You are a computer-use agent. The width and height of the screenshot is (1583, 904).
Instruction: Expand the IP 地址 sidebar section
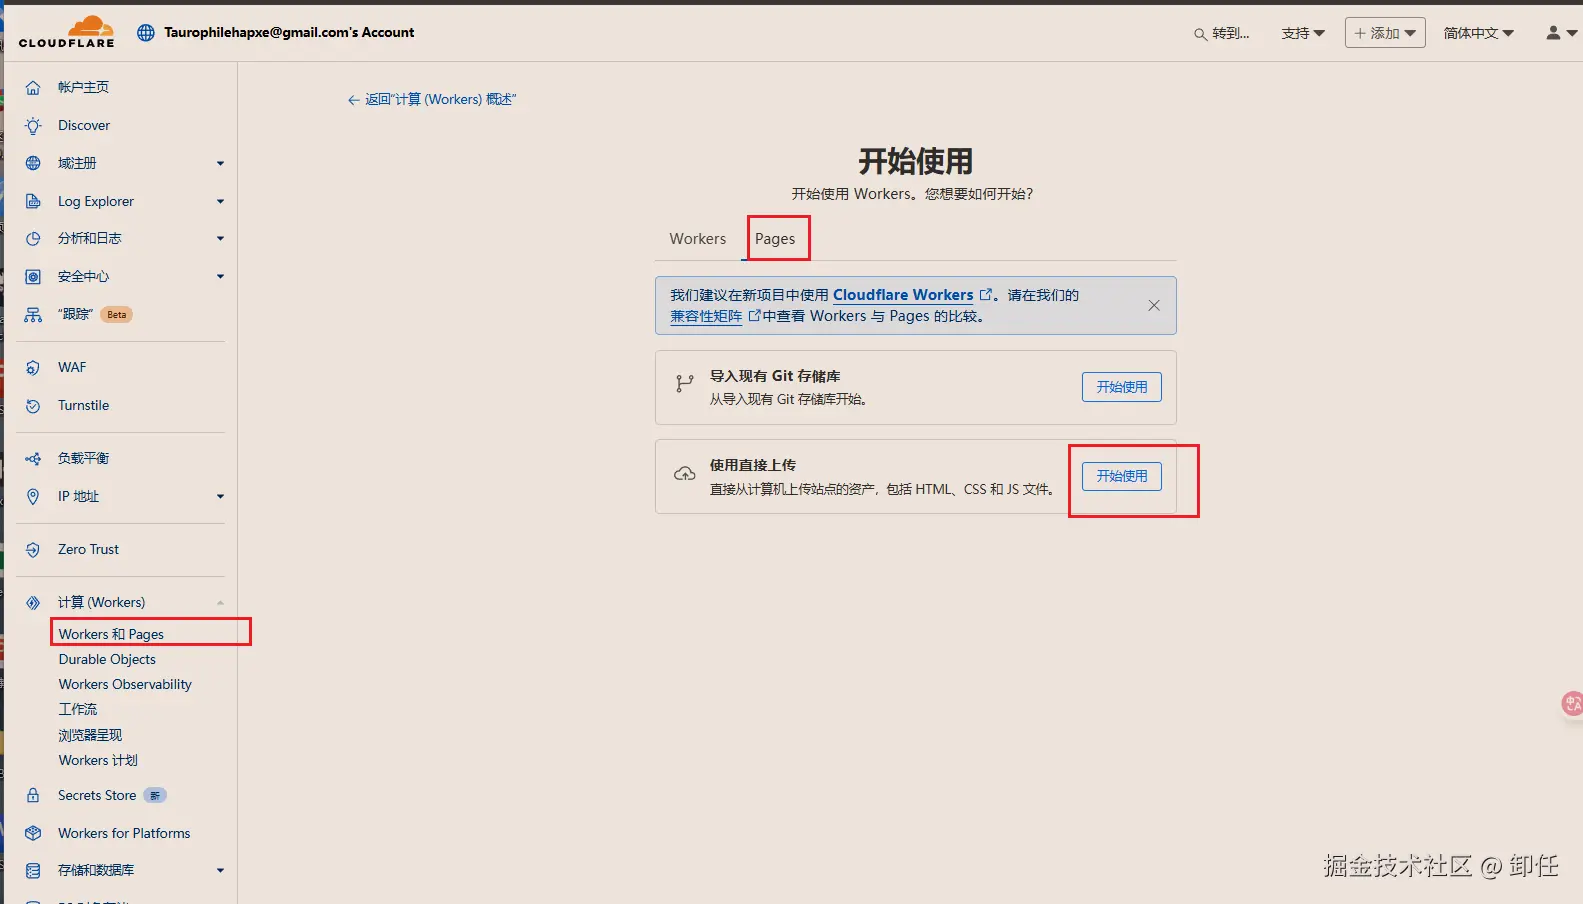click(x=220, y=497)
